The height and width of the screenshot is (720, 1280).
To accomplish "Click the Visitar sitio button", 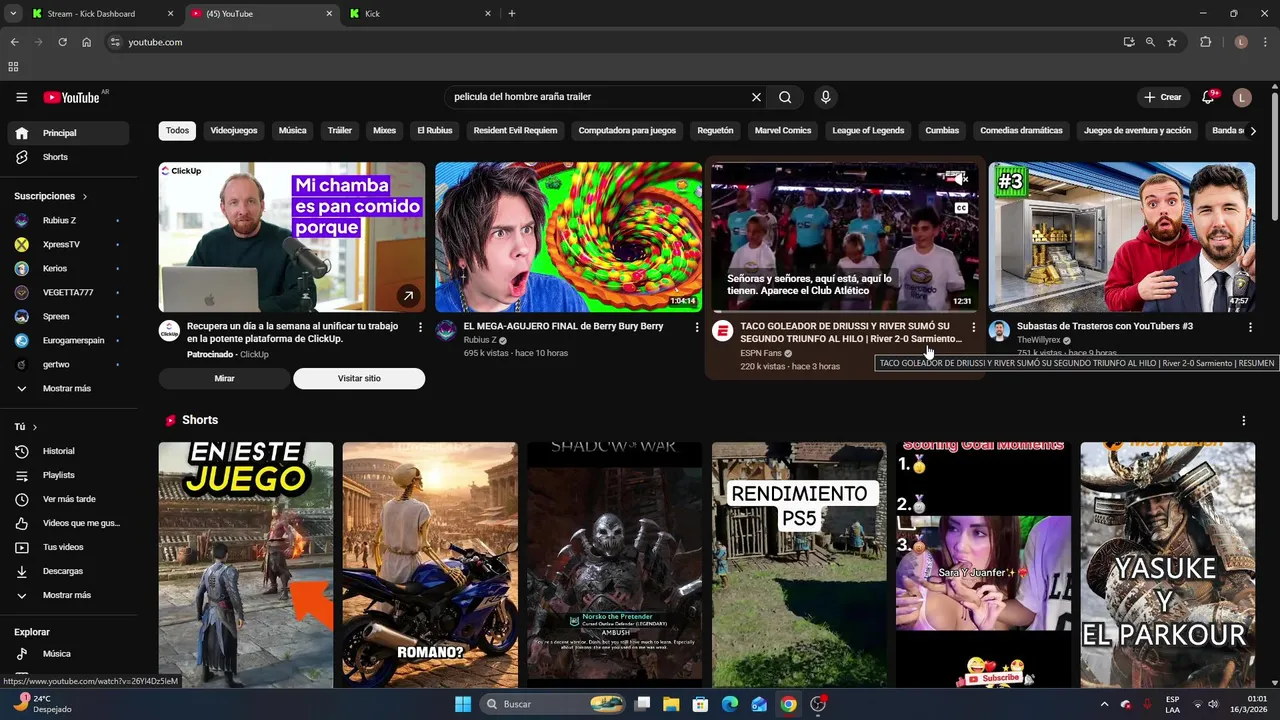I will (359, 379).
